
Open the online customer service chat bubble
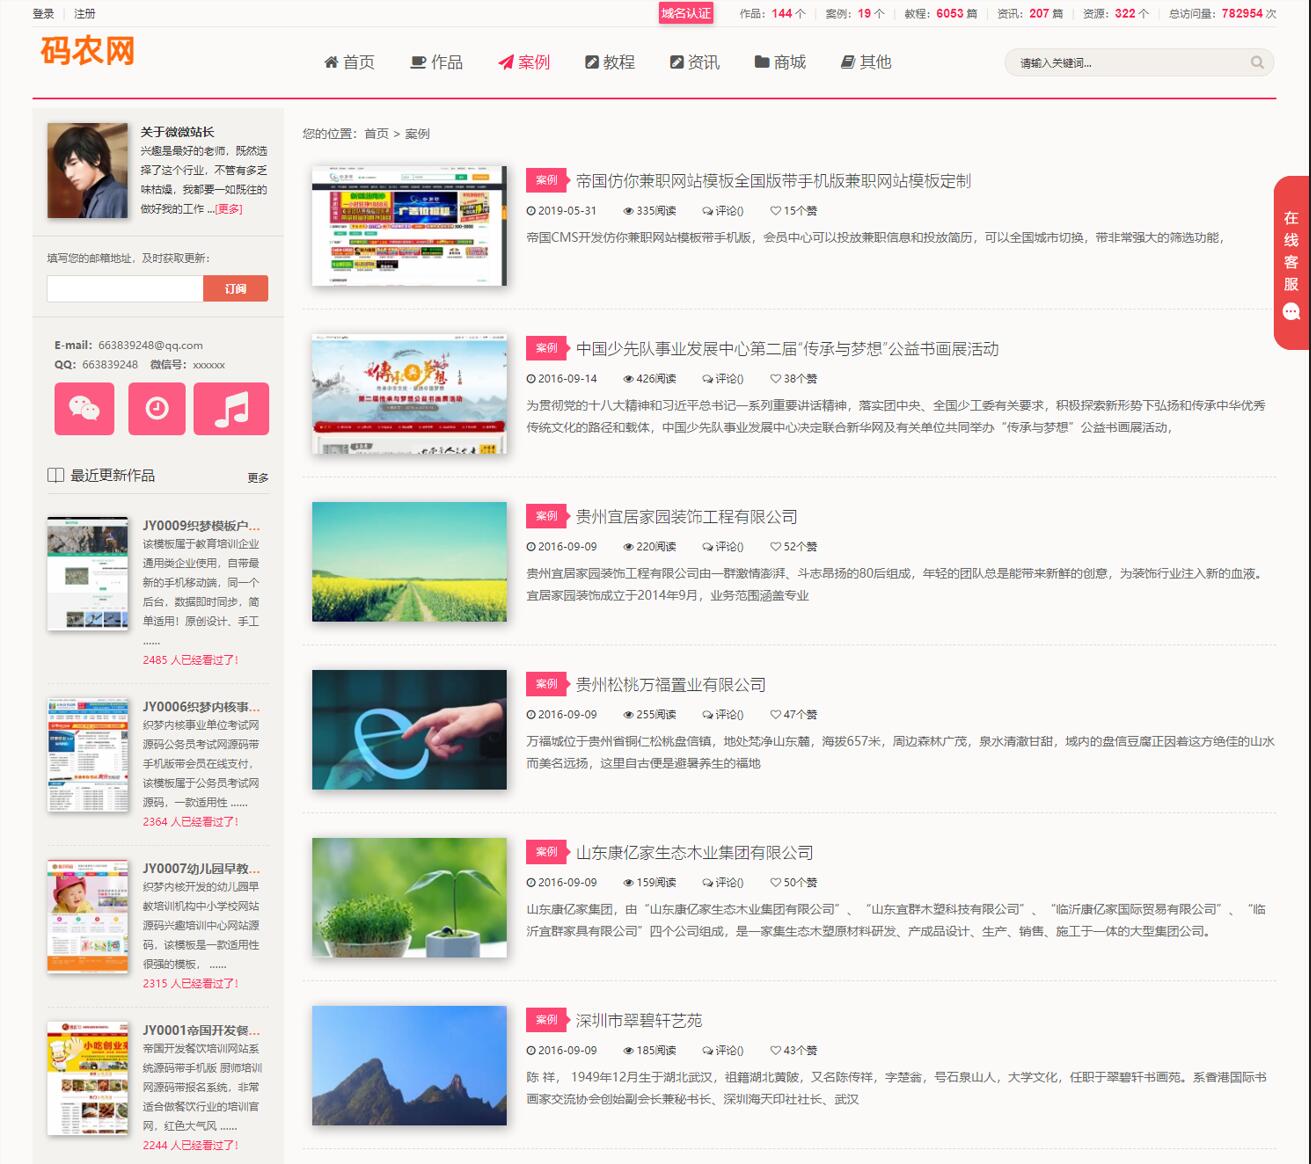pos(1291,312)
